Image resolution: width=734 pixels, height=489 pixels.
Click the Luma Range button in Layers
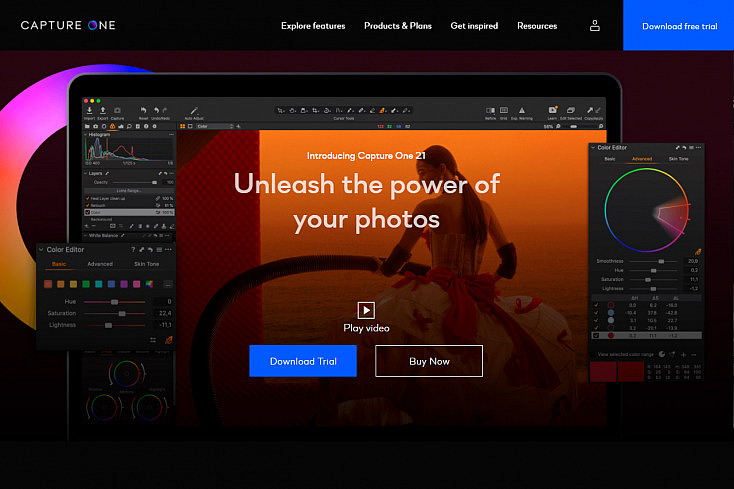click(129, 191)
